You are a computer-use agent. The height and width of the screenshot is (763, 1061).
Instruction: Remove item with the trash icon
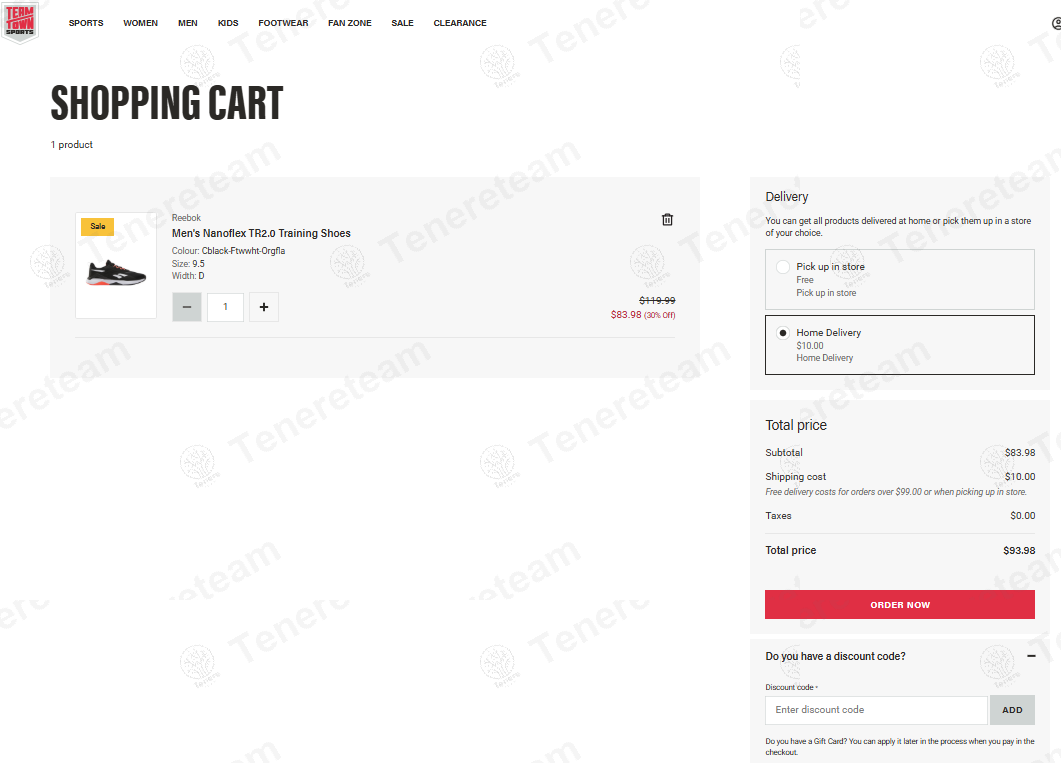[x=667, y=220]
